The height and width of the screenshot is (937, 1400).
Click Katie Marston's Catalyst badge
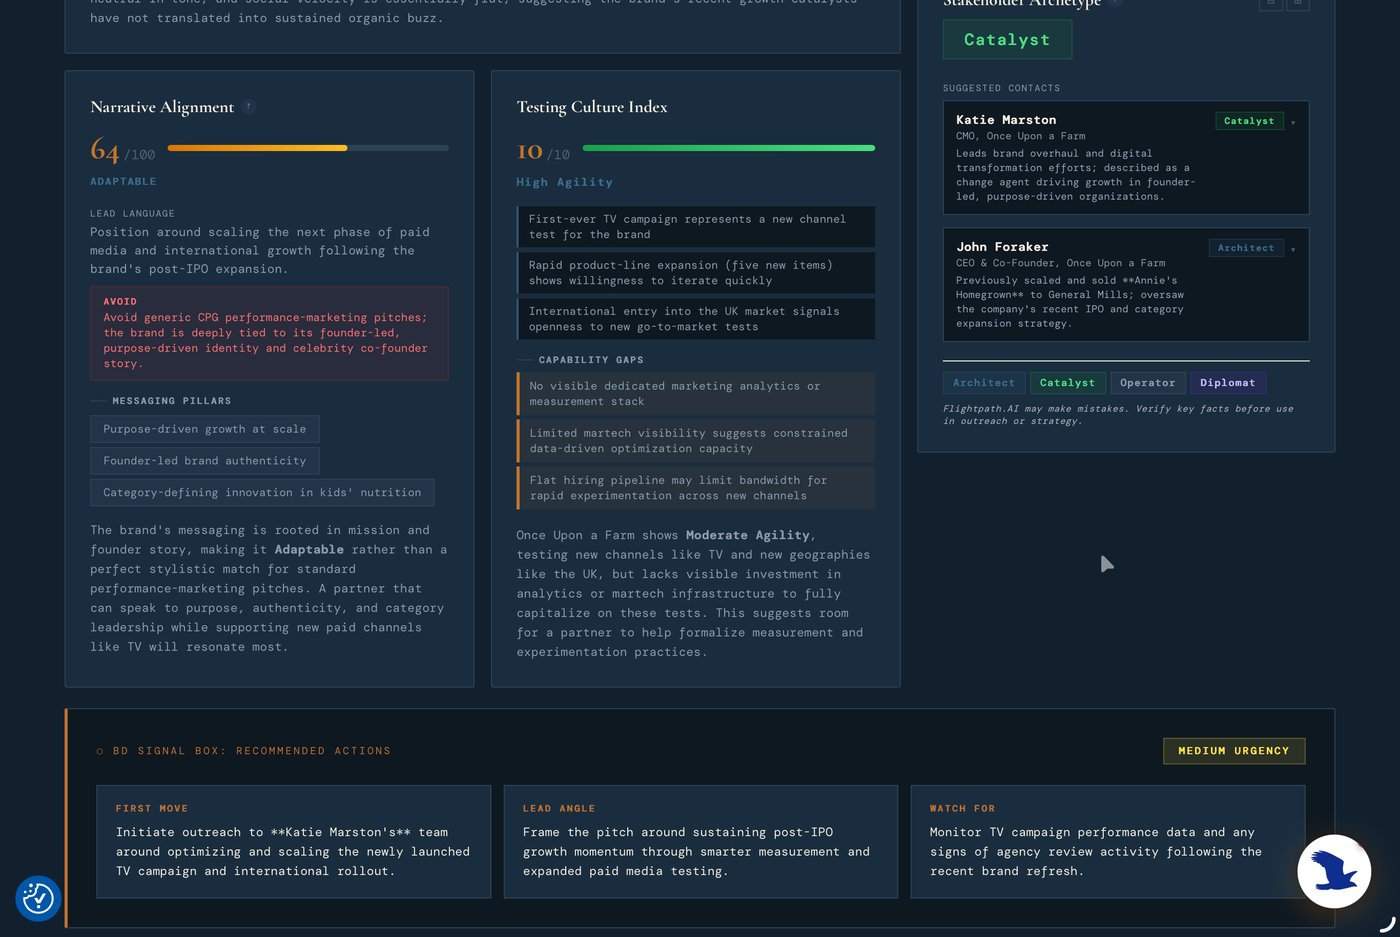[1249, 121]
